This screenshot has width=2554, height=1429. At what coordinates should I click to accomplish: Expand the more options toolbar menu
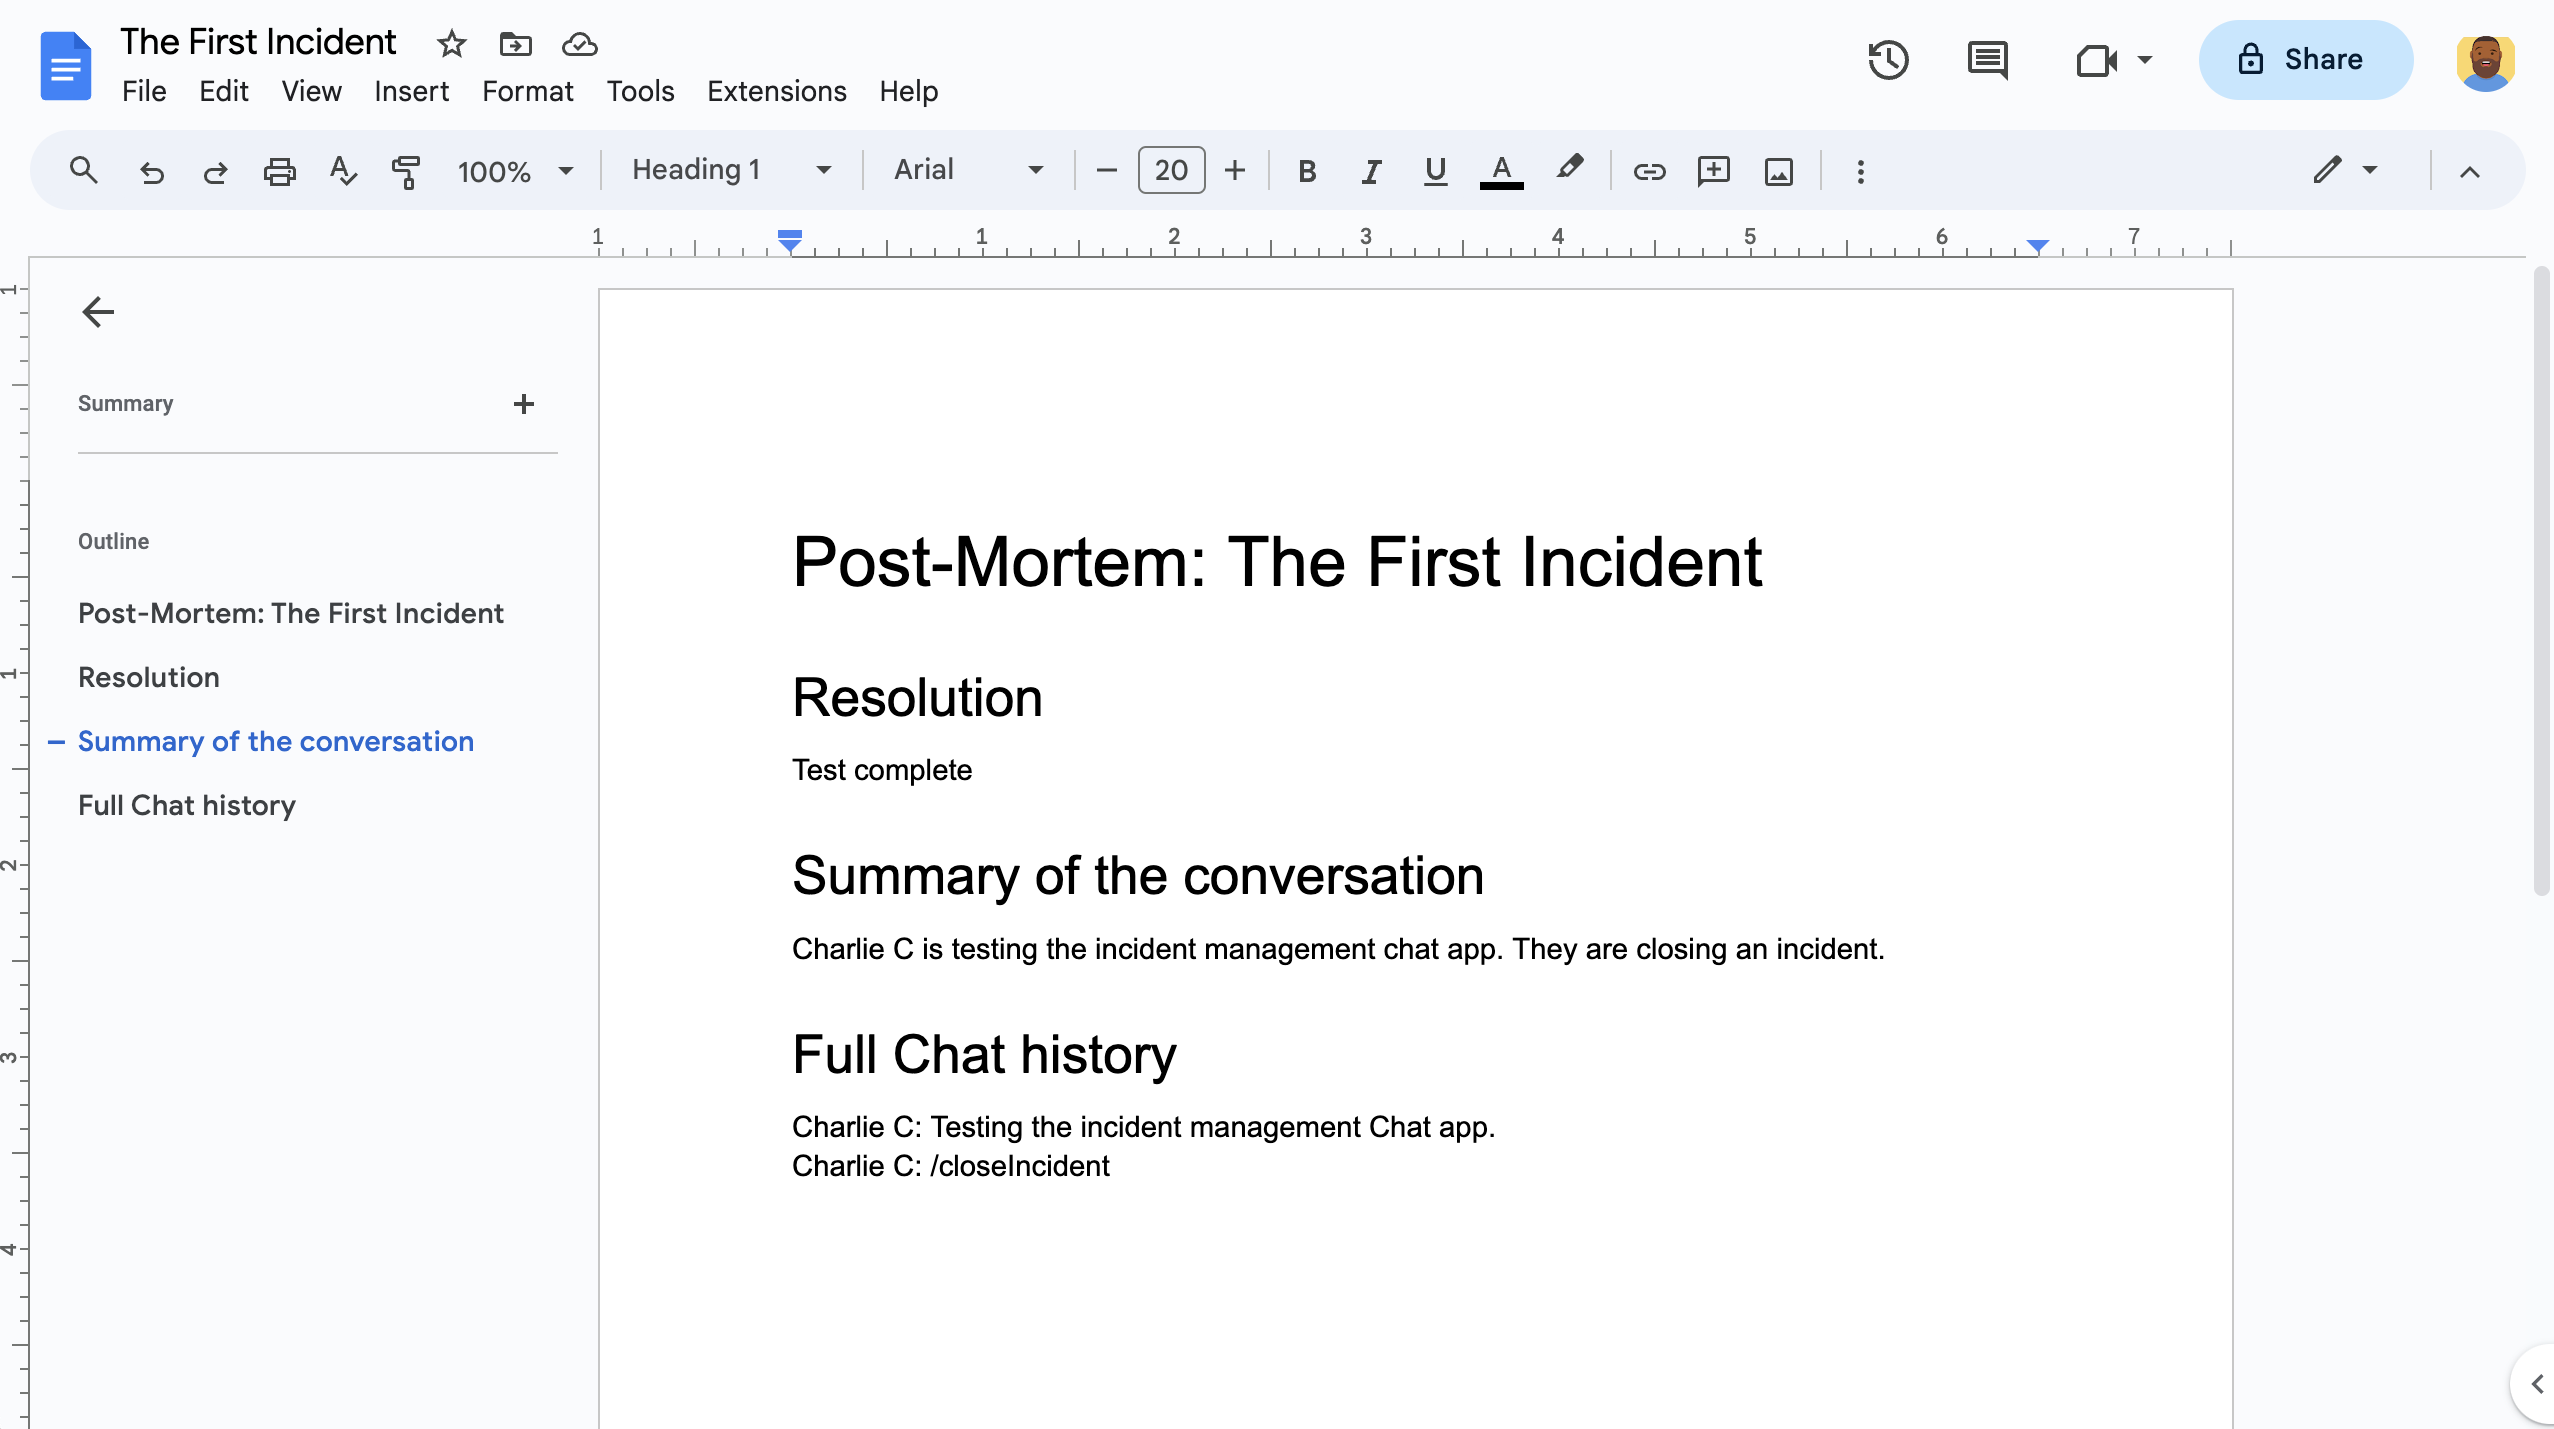[x=1859, y=170]
